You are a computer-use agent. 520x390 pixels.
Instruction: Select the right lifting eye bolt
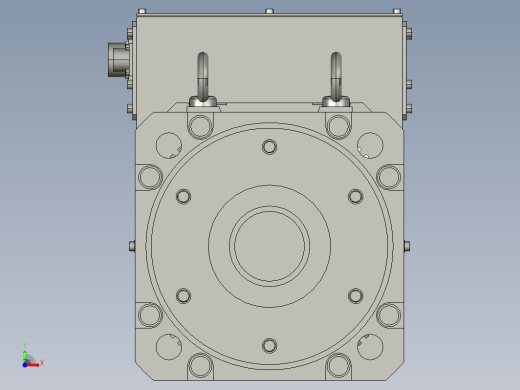tap(336, 79)
